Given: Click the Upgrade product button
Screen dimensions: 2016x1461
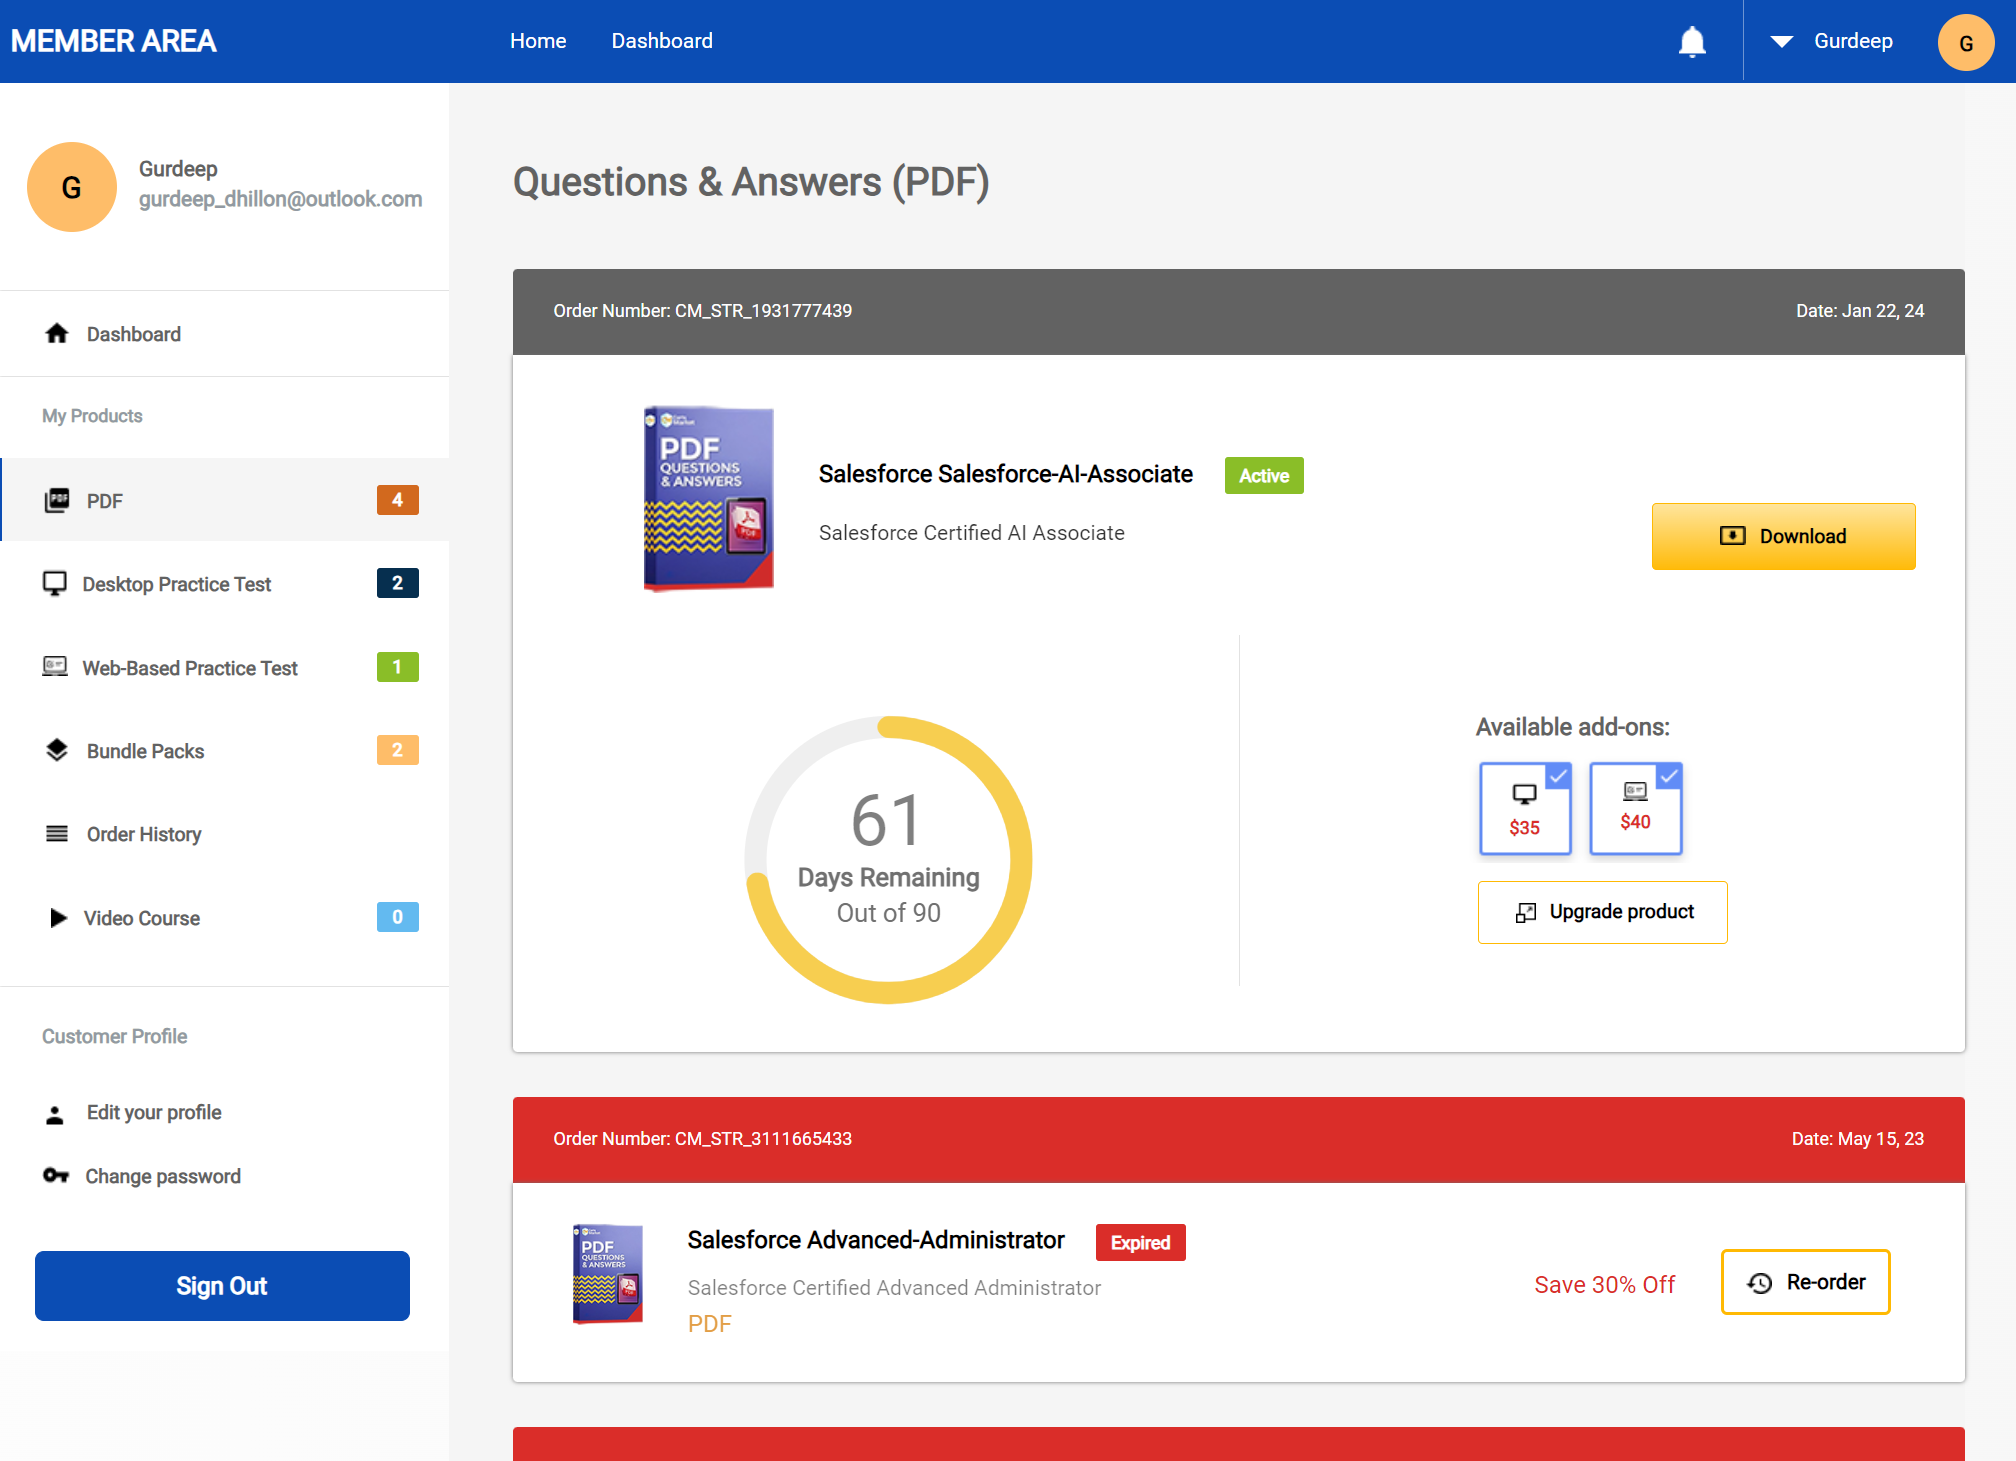Looking at the screenshot, I should [x=1602, y=912].
